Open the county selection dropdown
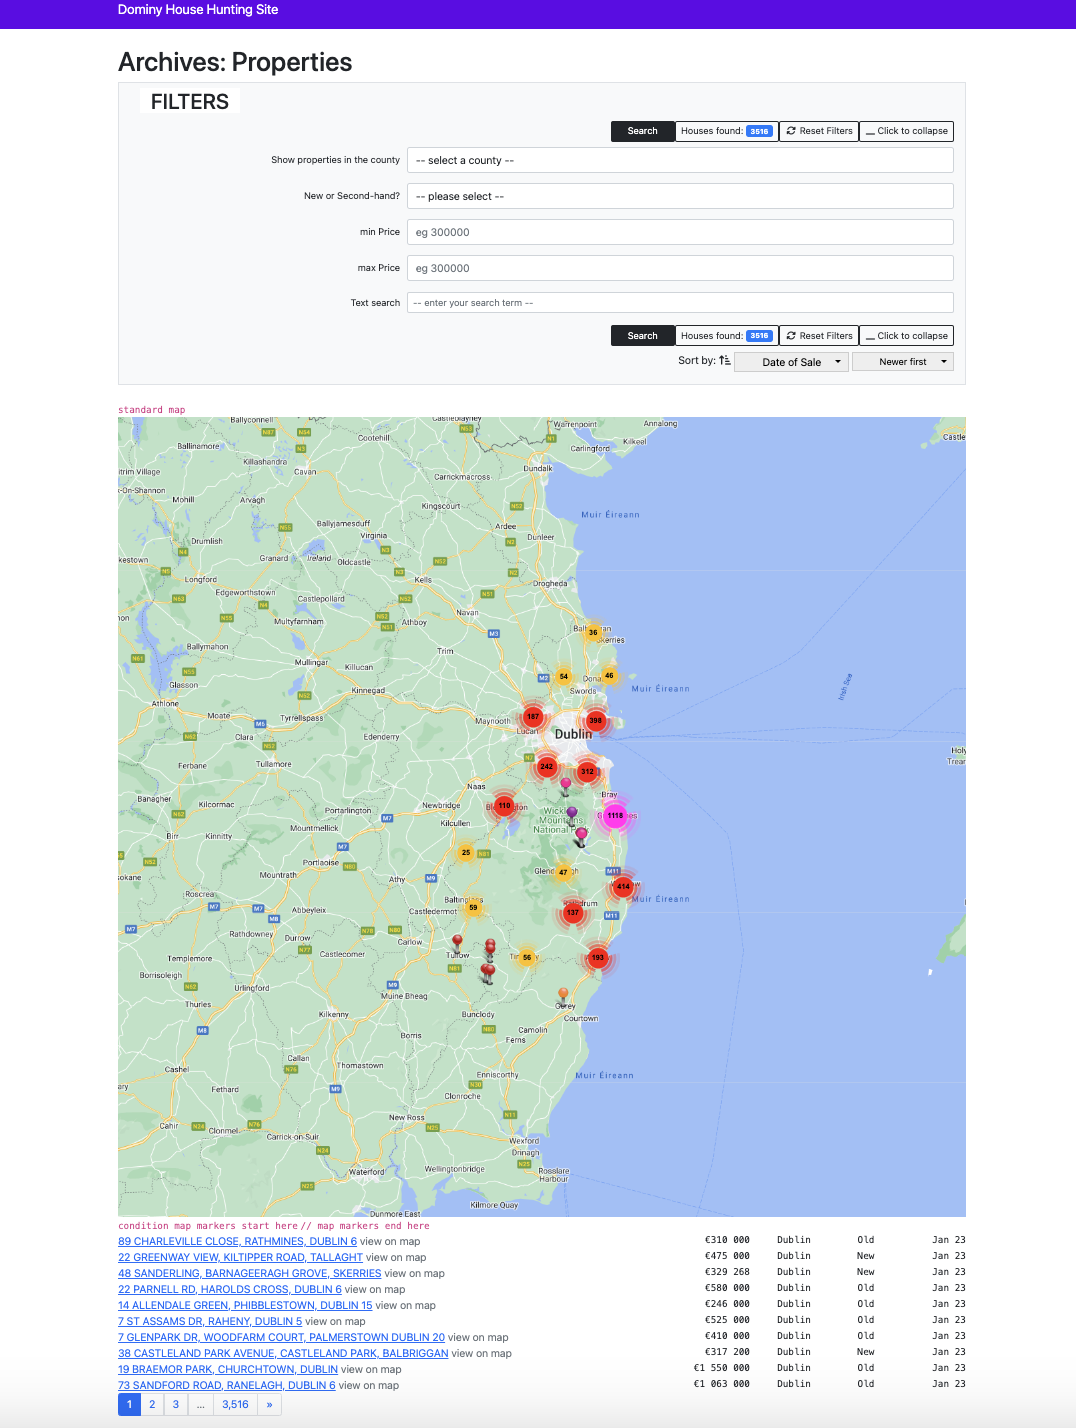 tap(680, 160)
